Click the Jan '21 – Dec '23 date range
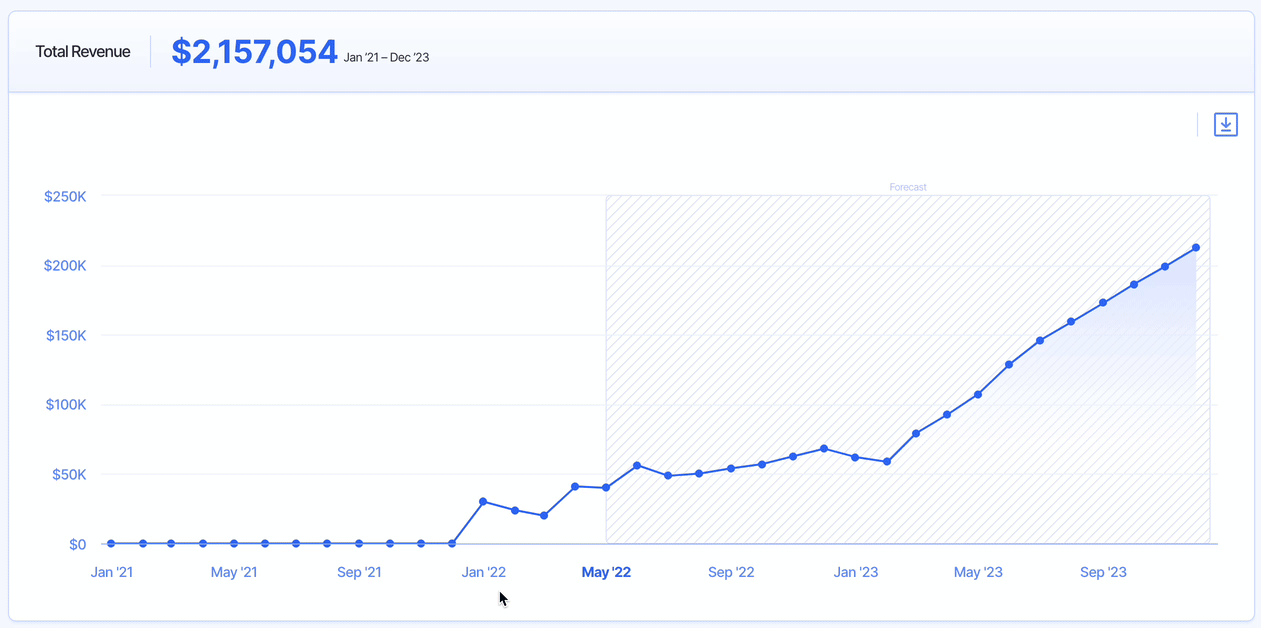This screenshot has height=628, width=1261. (x=386, y=58)
